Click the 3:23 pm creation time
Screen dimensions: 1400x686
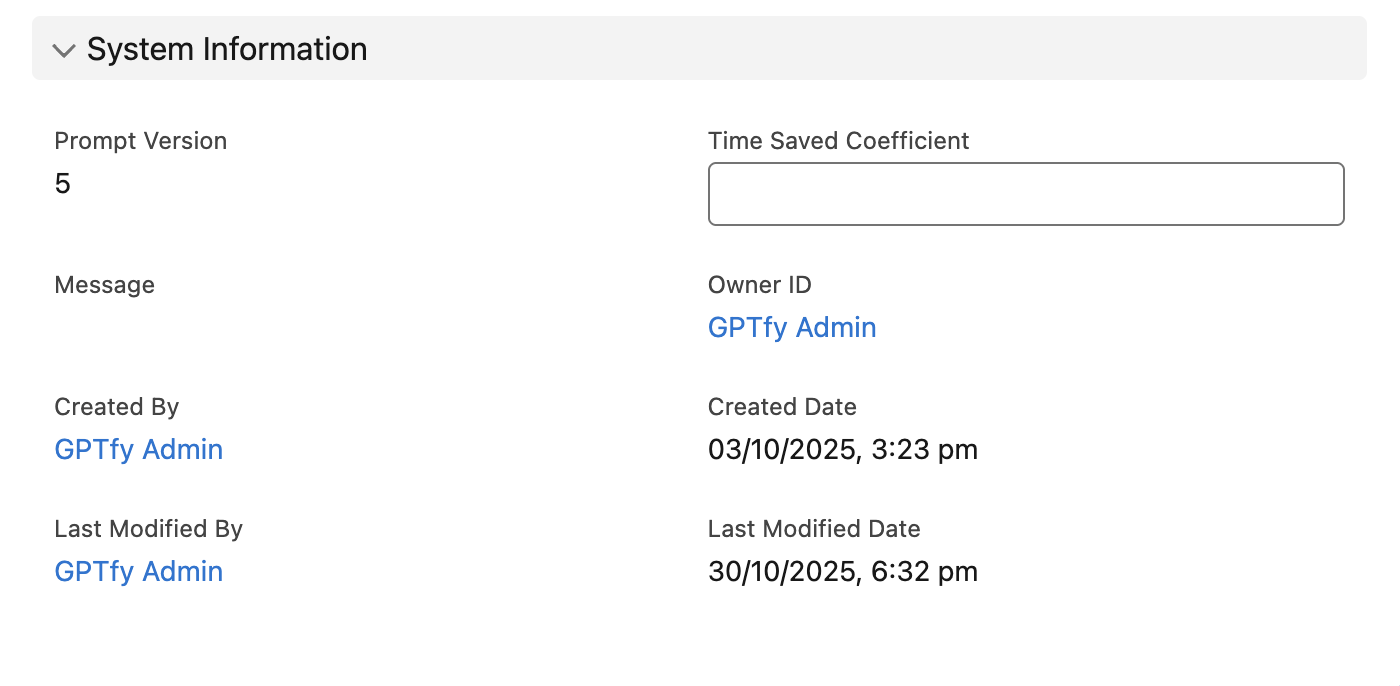(923, 450)
